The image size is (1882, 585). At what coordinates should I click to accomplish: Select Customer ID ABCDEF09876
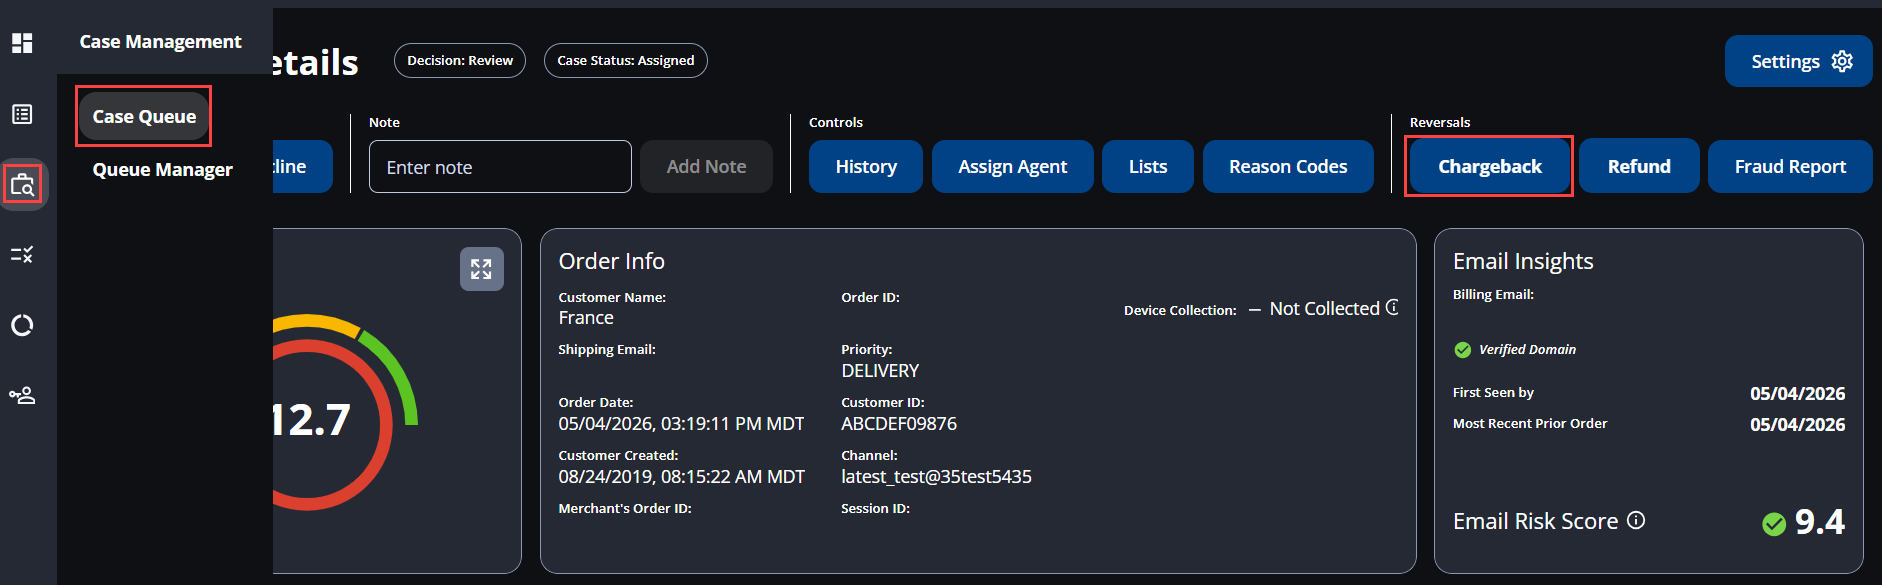[899, 423]
